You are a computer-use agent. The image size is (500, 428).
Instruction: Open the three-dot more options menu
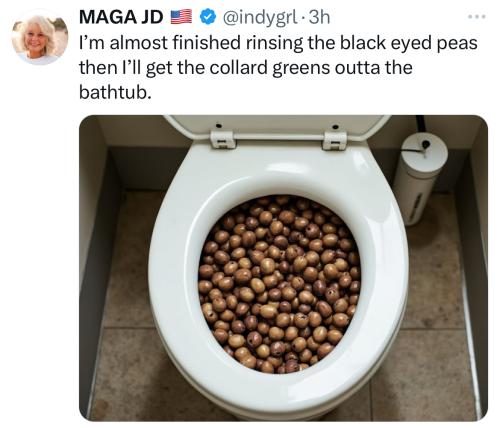(x=477, y=16)
